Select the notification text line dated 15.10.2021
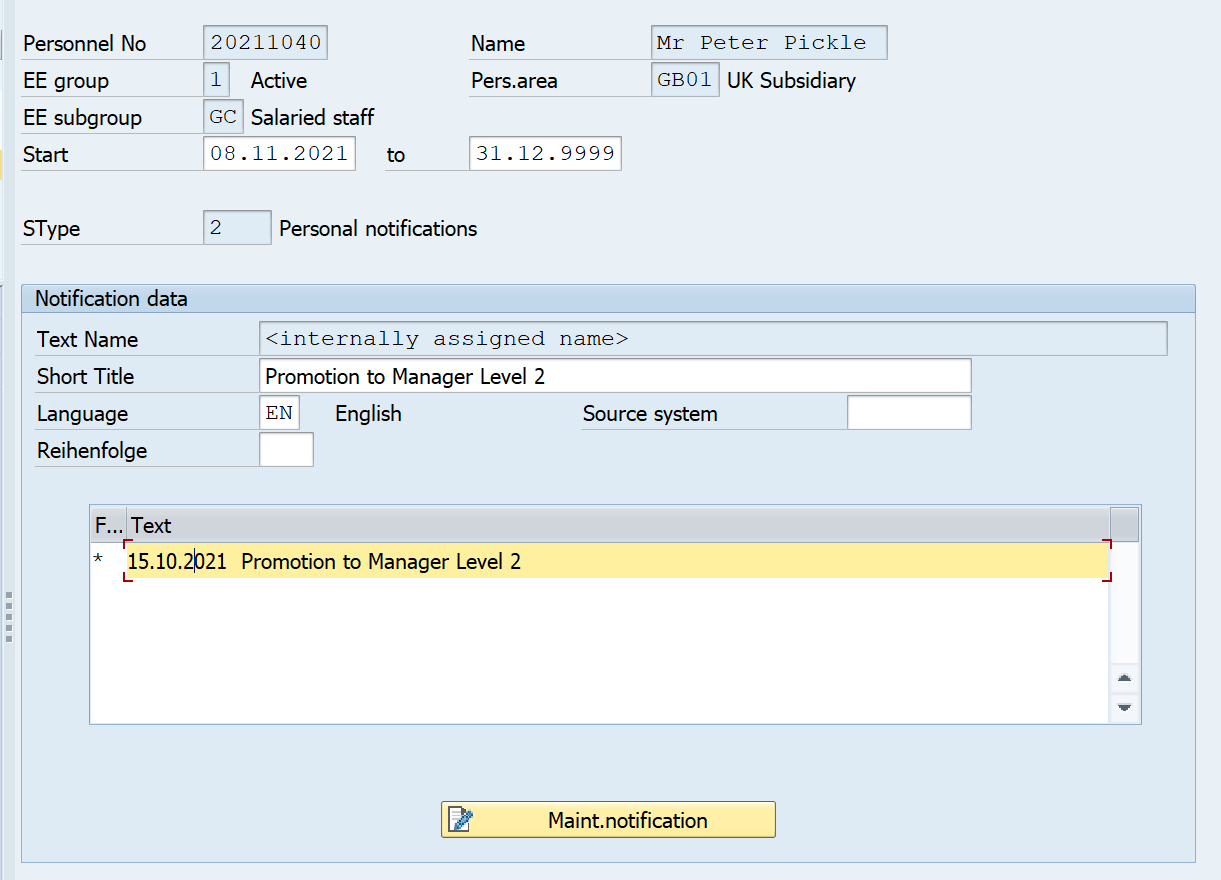Image resolution: width=1221 pixels, height=880 pixels. [x=618, y=561]
